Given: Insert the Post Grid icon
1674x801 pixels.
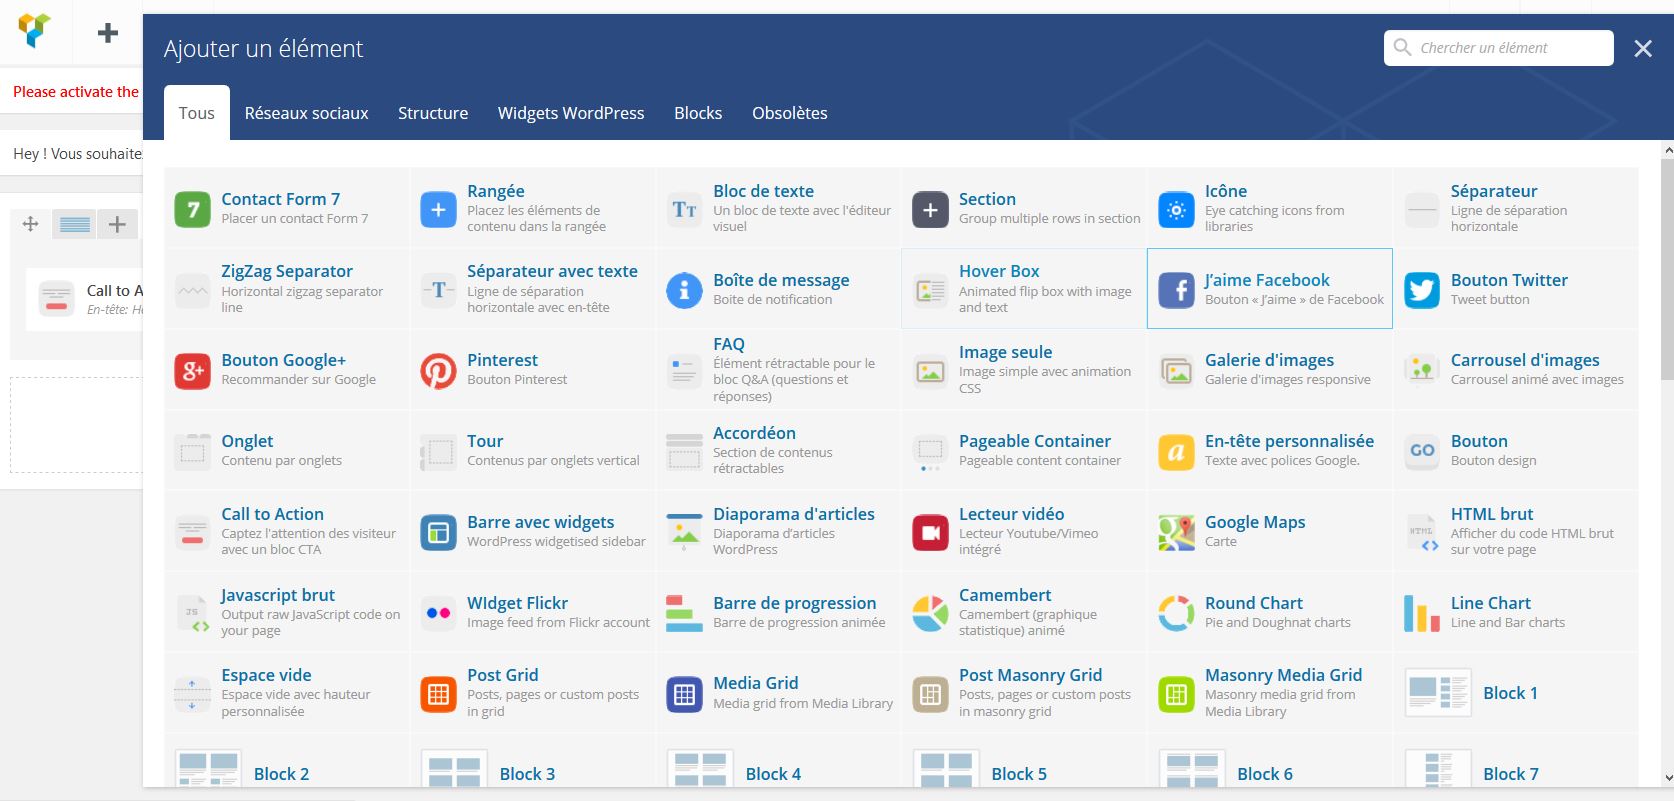Looking at the screenshot, I should point(438,694).
